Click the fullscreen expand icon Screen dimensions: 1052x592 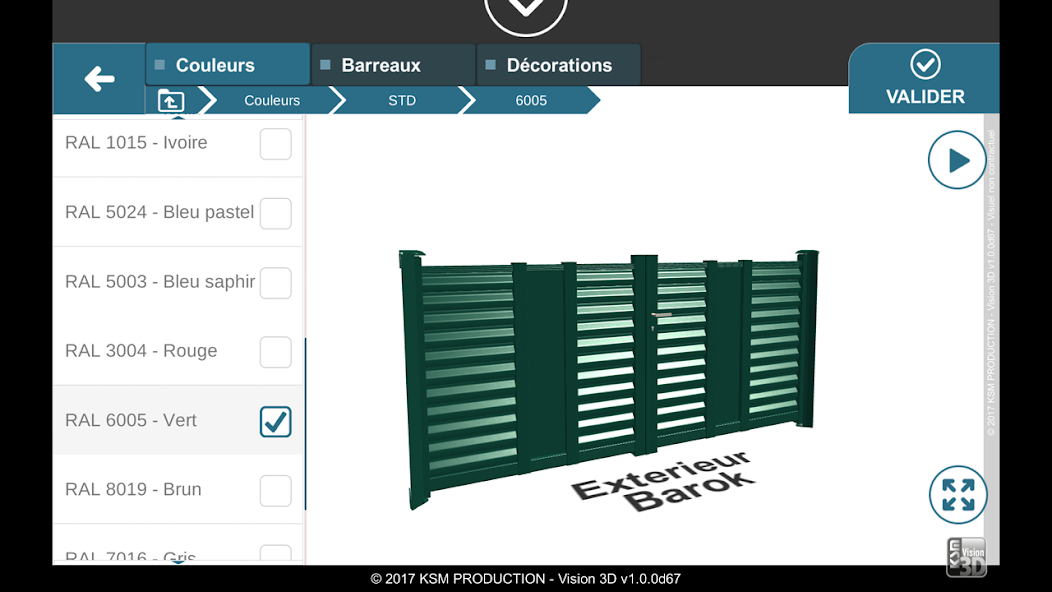click(x=957, y=495)
